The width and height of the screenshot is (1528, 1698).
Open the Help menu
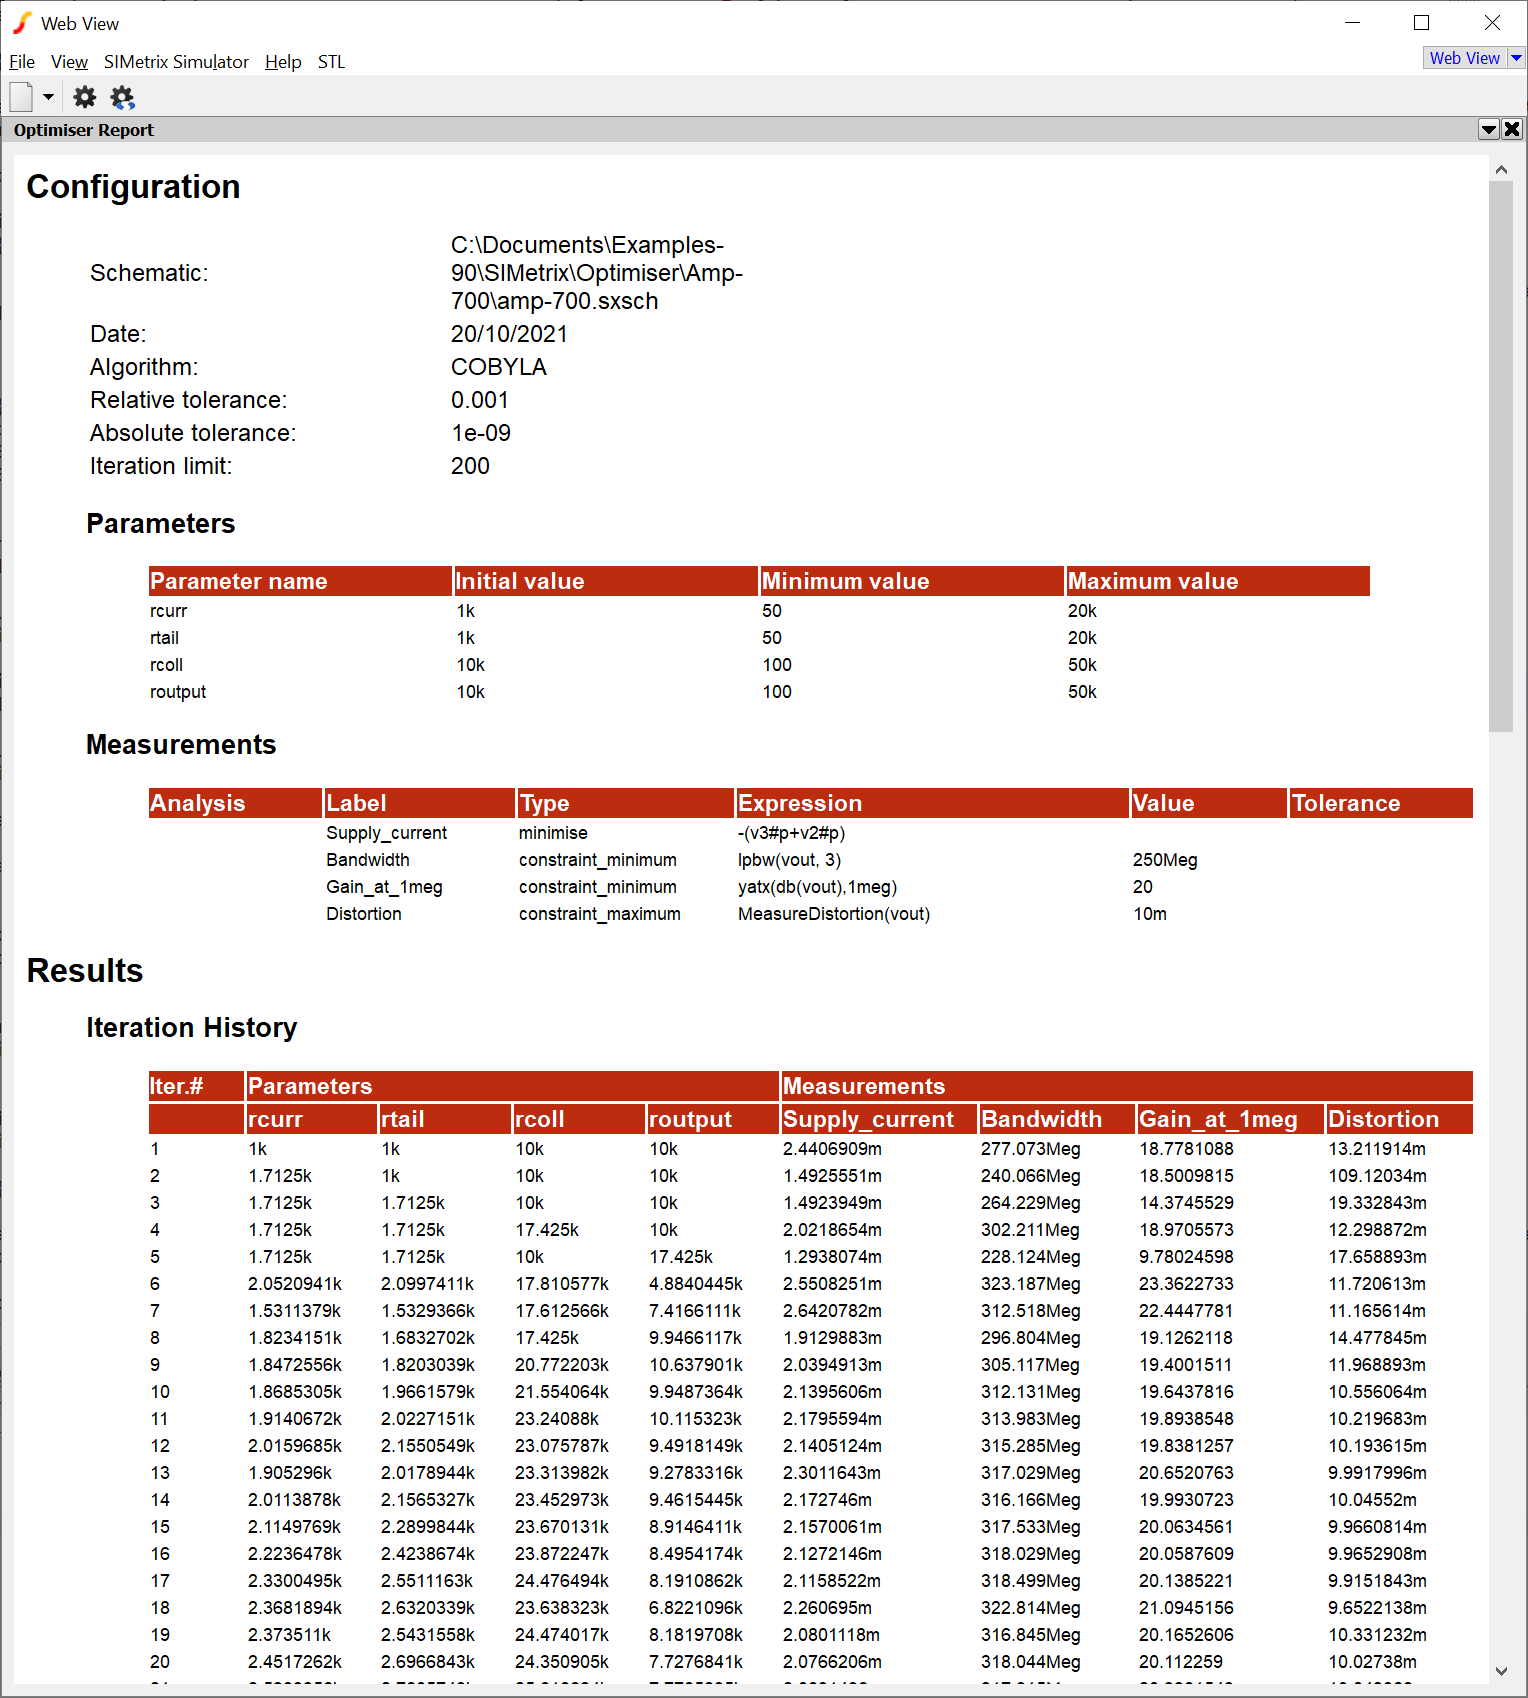[283, 62]
